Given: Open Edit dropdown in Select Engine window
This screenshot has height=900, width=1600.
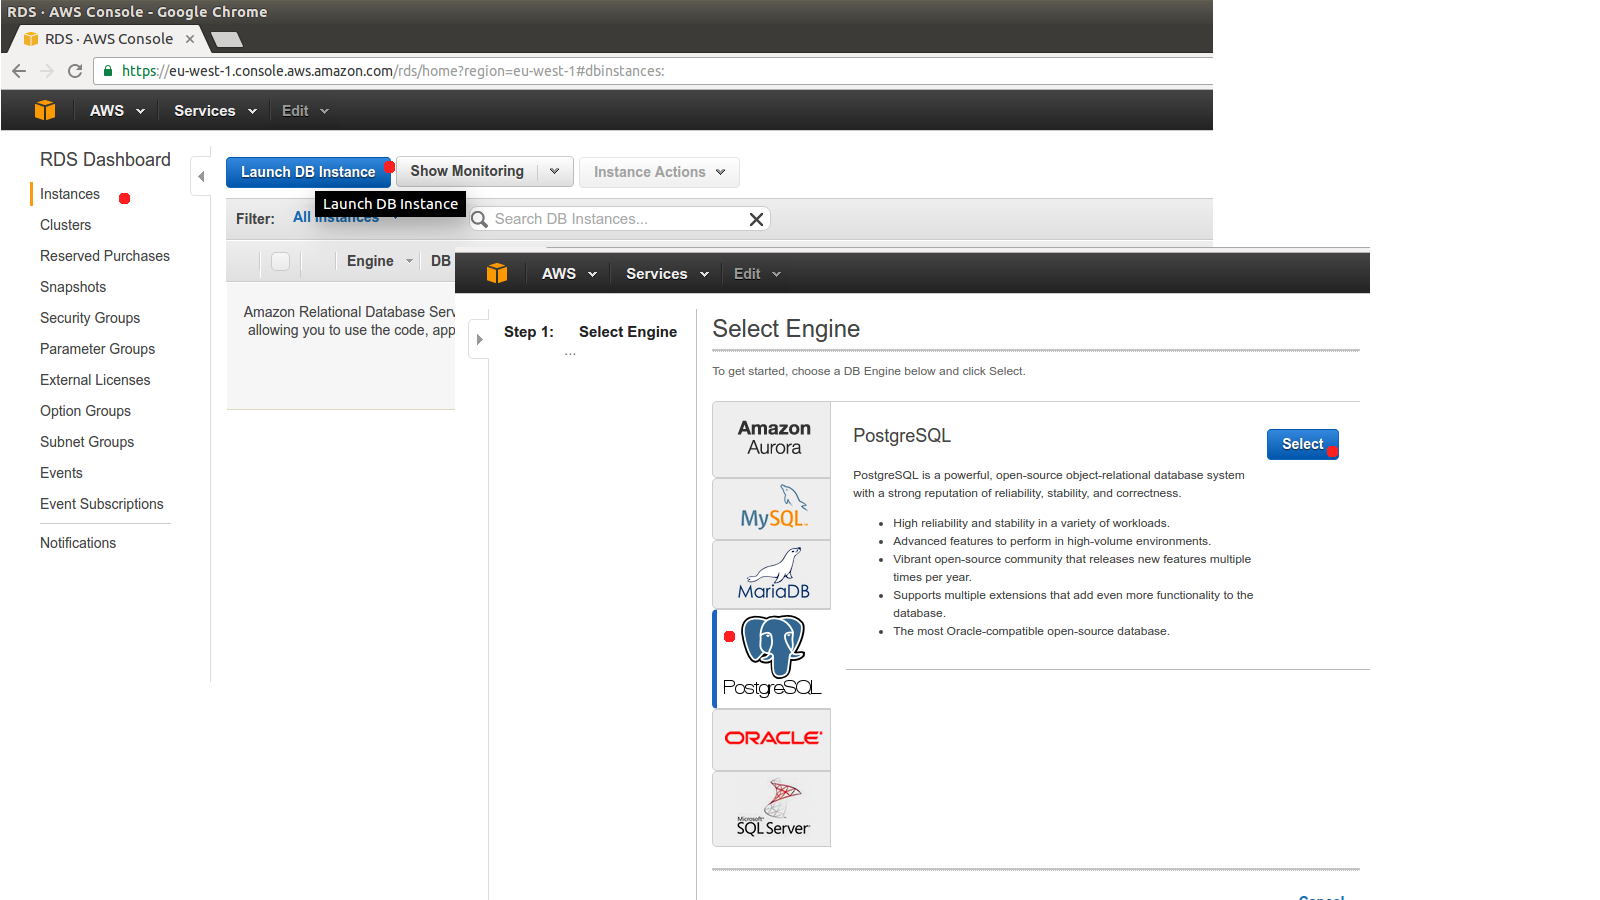Looking at the screenshot, I should click(x=757, y=274).
